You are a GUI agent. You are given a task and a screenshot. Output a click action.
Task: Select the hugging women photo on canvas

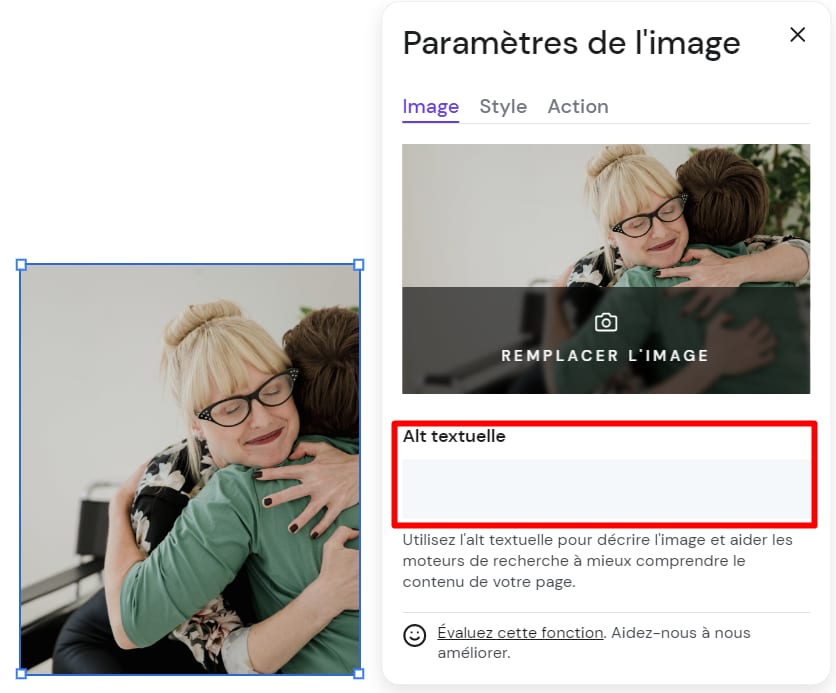[190, 469]
